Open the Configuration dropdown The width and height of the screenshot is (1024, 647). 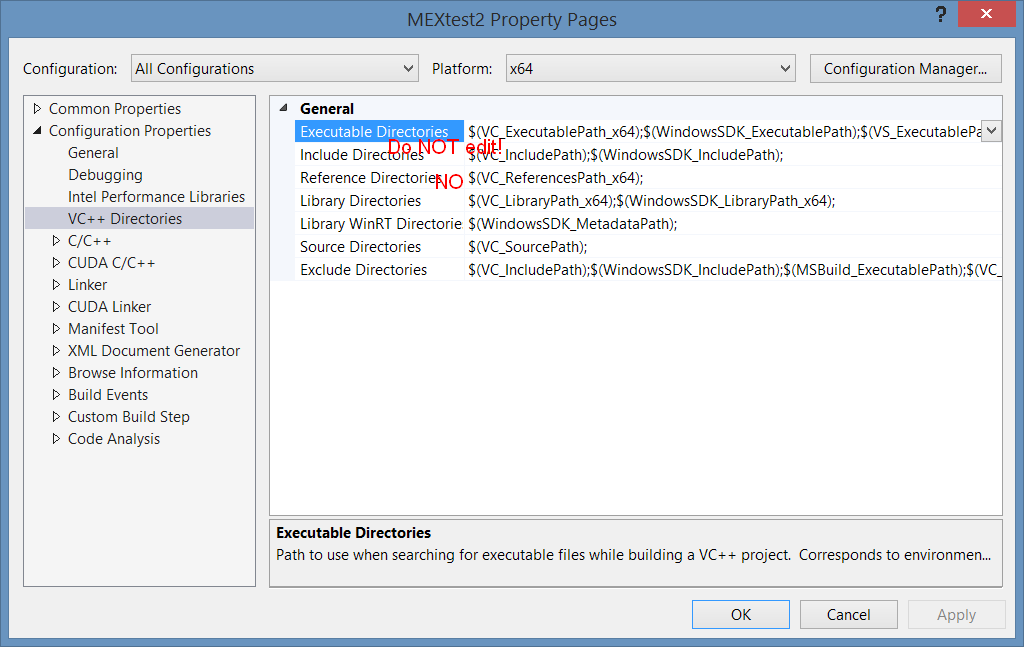pyautogui.click(x=274, y=69)
